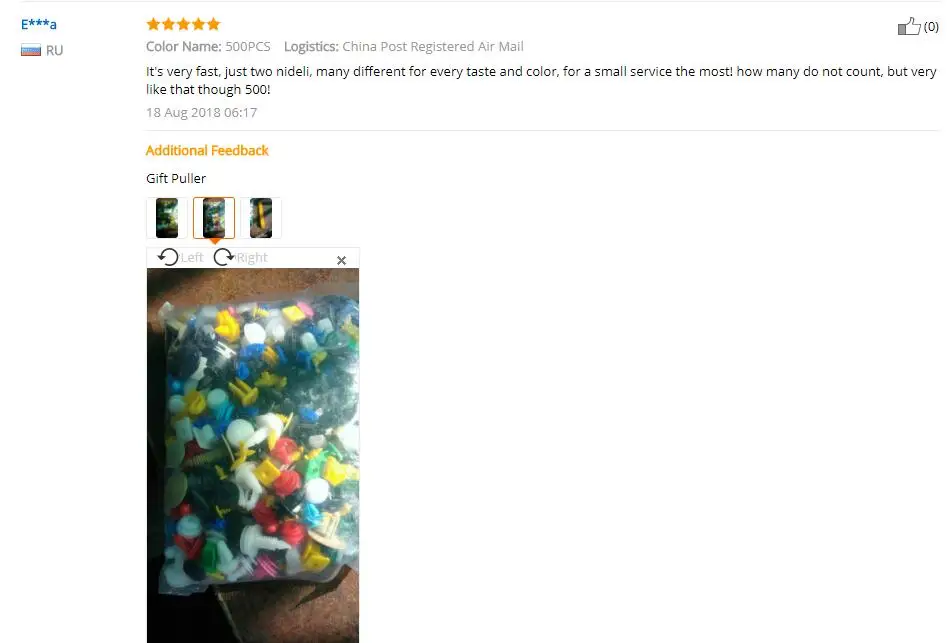Click the Color Name 500PCS label

(208, 47)
